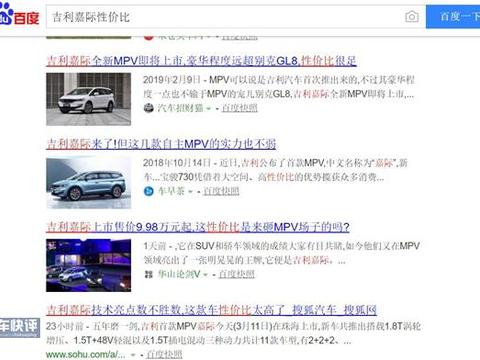The width and height of the screenshot is (480, 360).
Task: Open 百度快照 for 车早茶 result
Action: click(221, 191)
